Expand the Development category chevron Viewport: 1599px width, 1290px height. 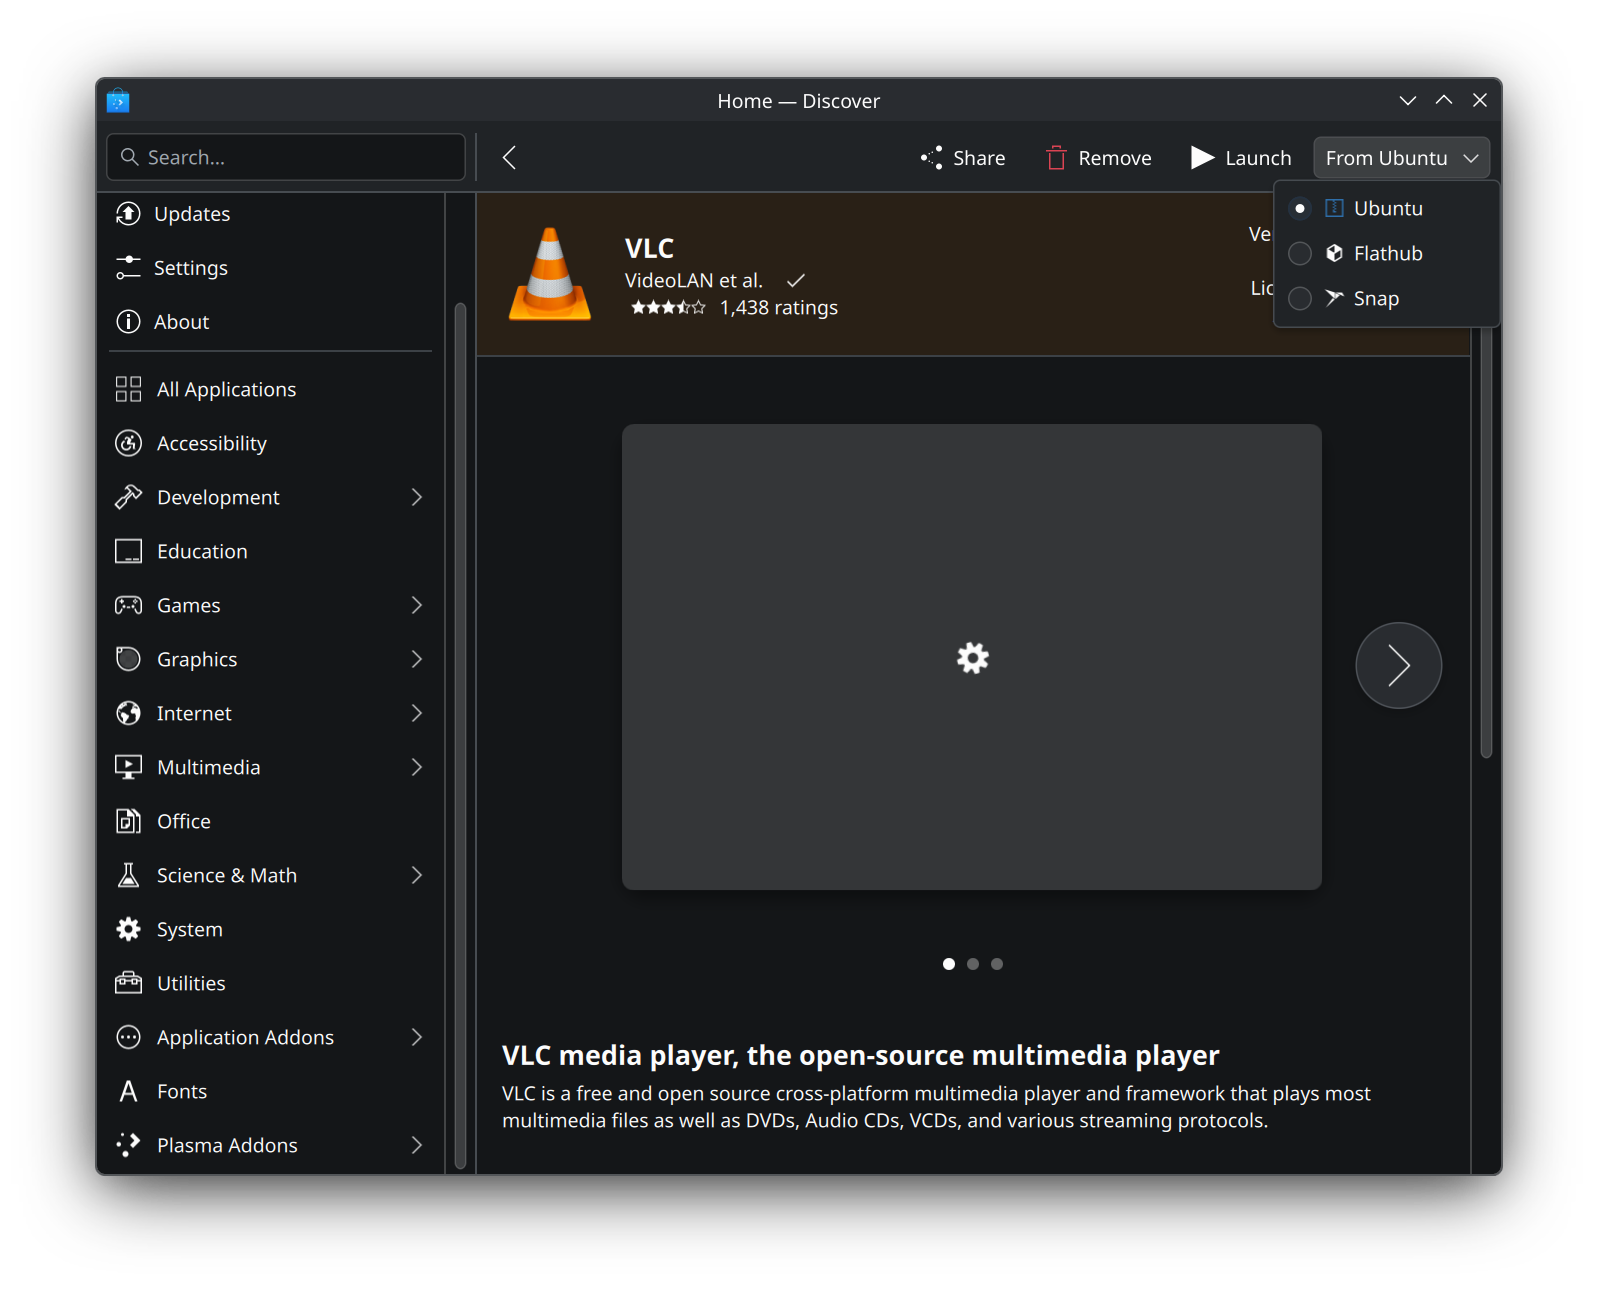pos(417,497)
